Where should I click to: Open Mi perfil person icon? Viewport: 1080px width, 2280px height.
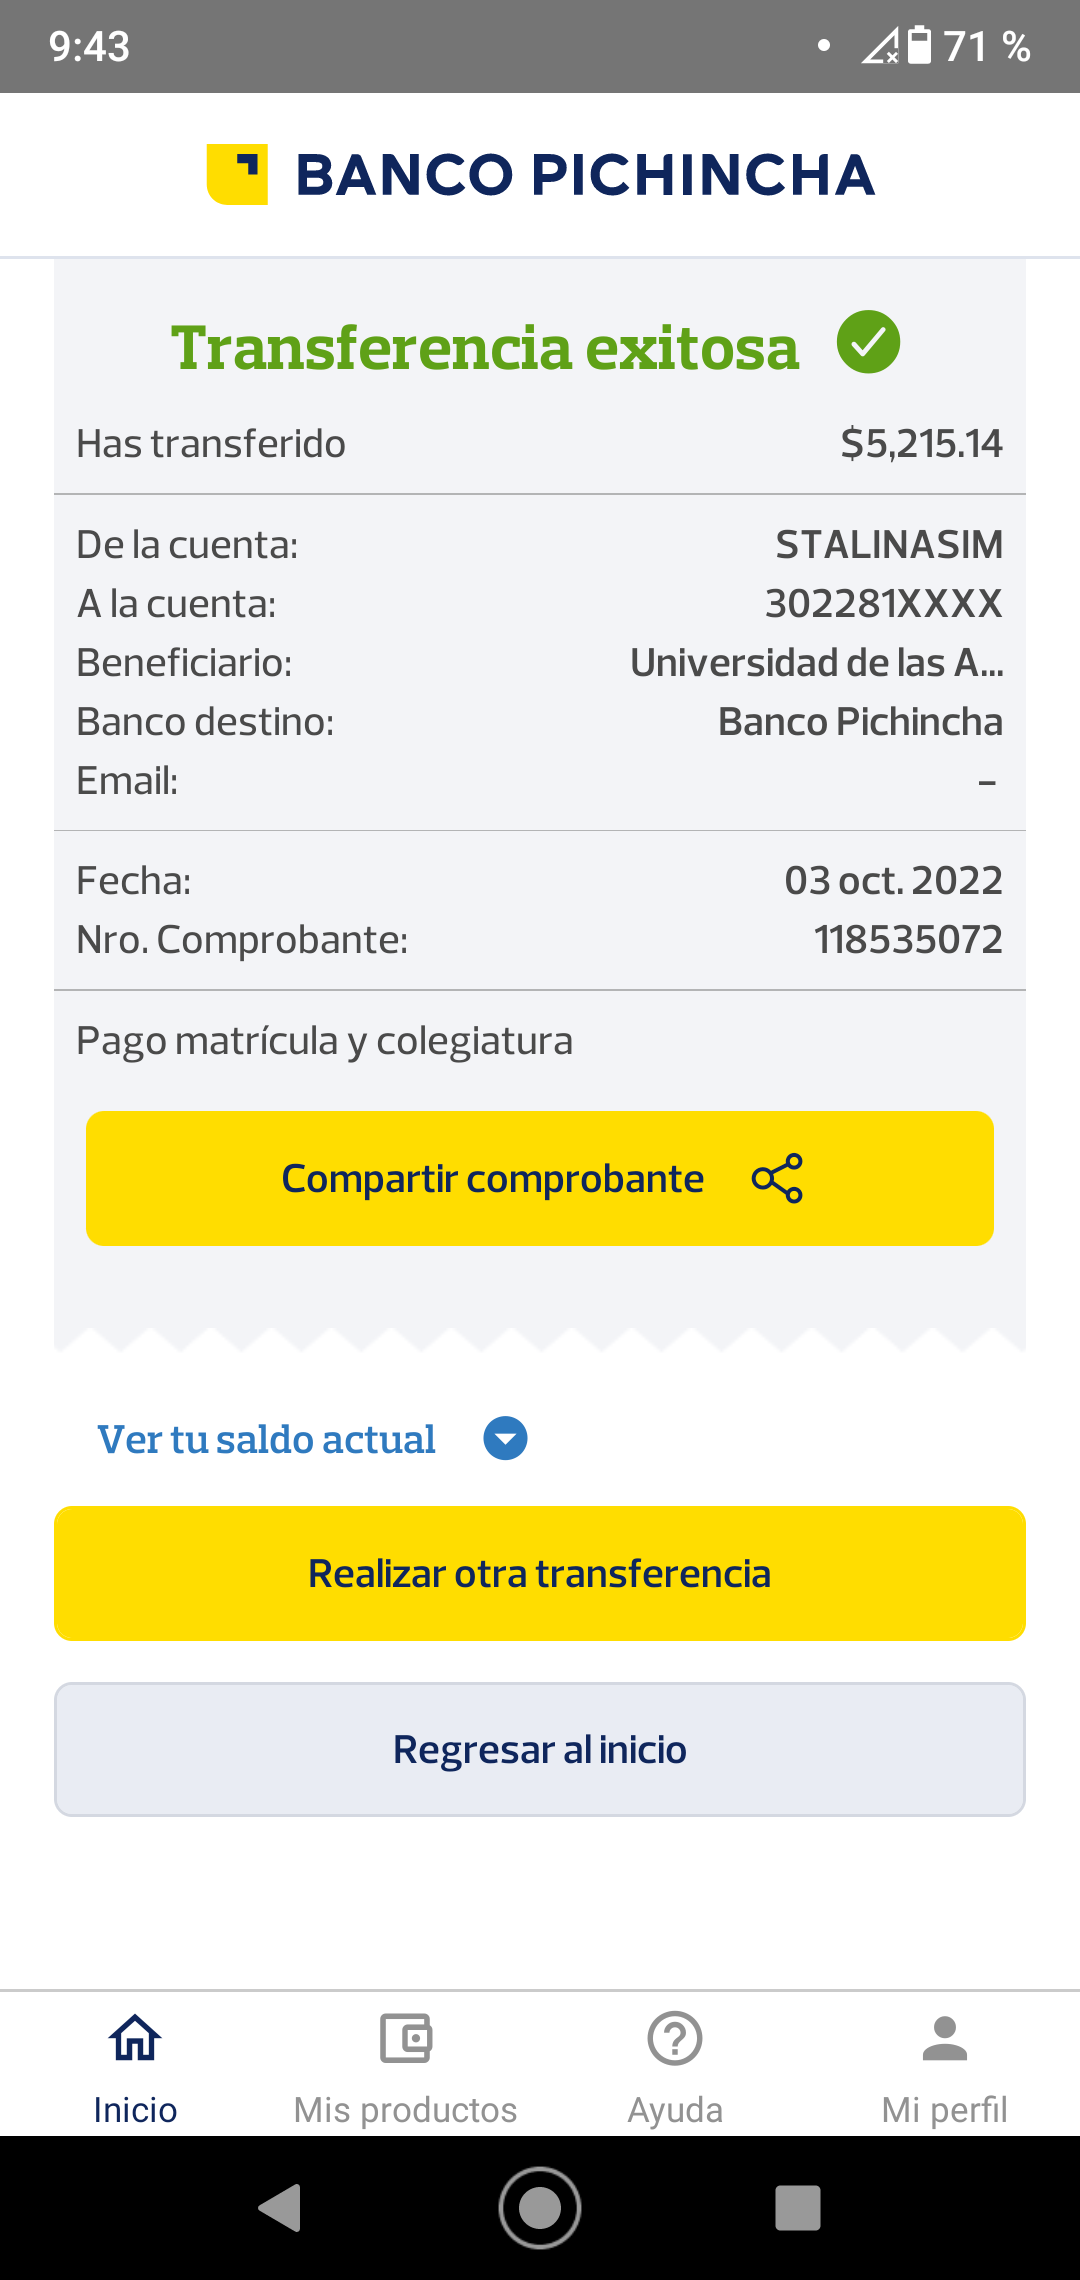click(x=944, y=2038)
